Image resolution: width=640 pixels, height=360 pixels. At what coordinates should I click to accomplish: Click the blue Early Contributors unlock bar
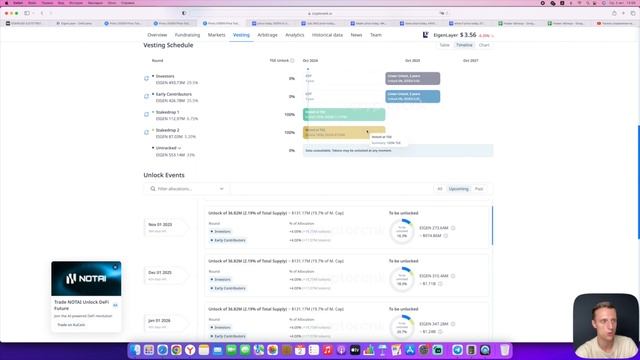[x=413, y=96]
